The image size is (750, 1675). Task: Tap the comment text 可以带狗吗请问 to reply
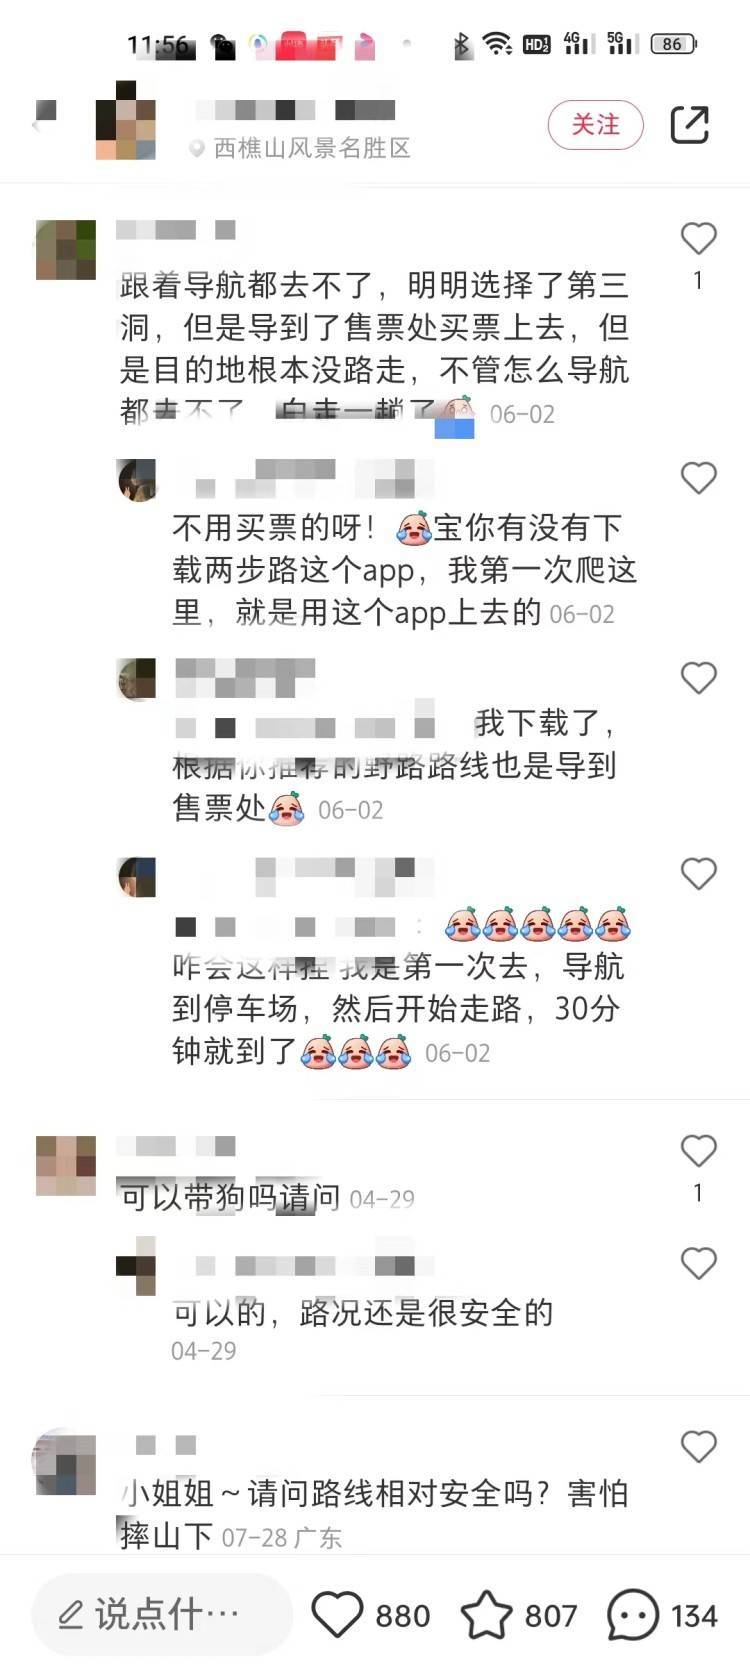click(x=230, y=1198)
